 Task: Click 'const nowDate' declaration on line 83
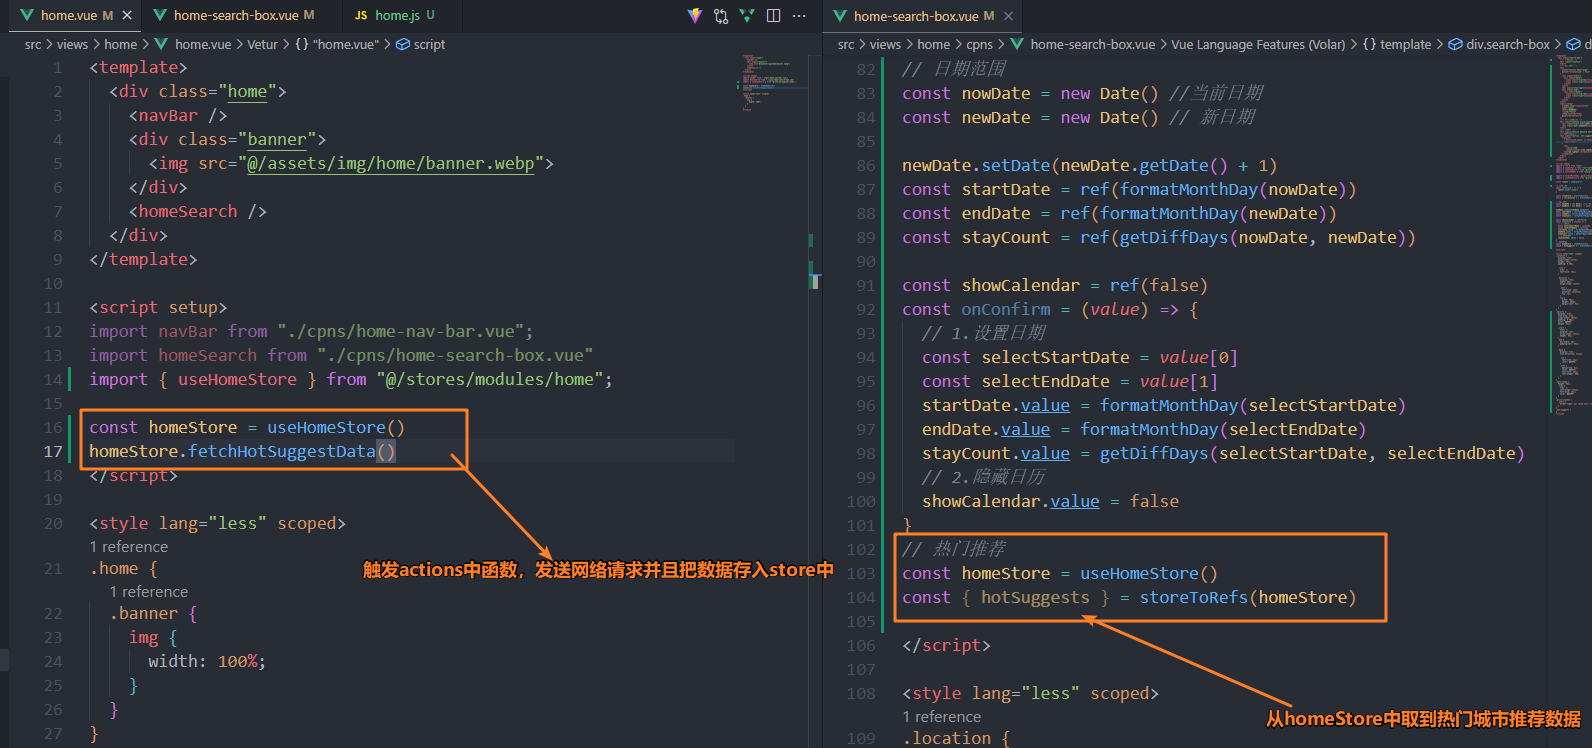click(966, 93)
